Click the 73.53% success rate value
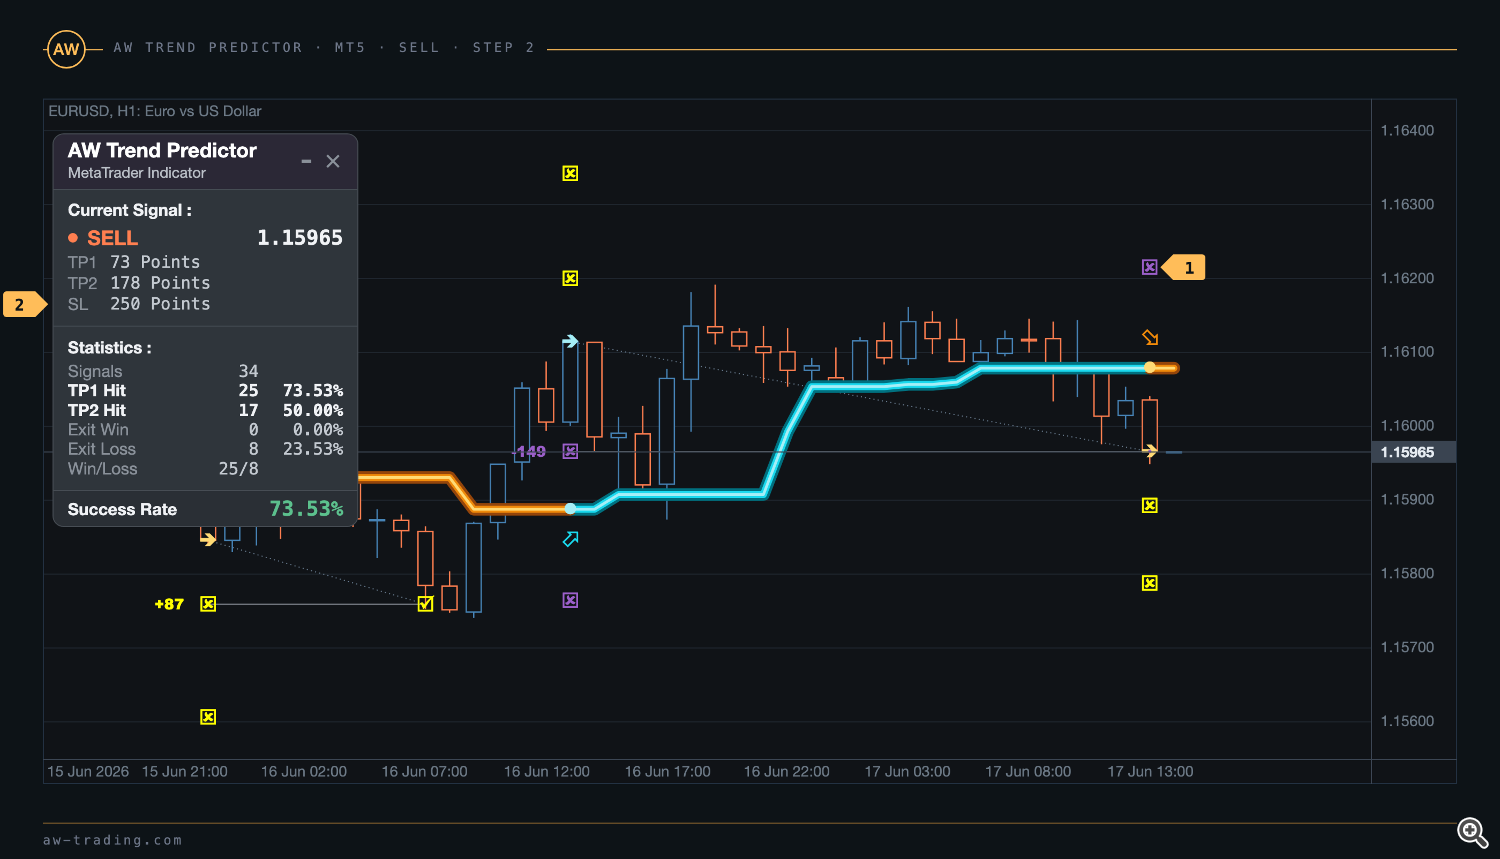 click(306, 509)
